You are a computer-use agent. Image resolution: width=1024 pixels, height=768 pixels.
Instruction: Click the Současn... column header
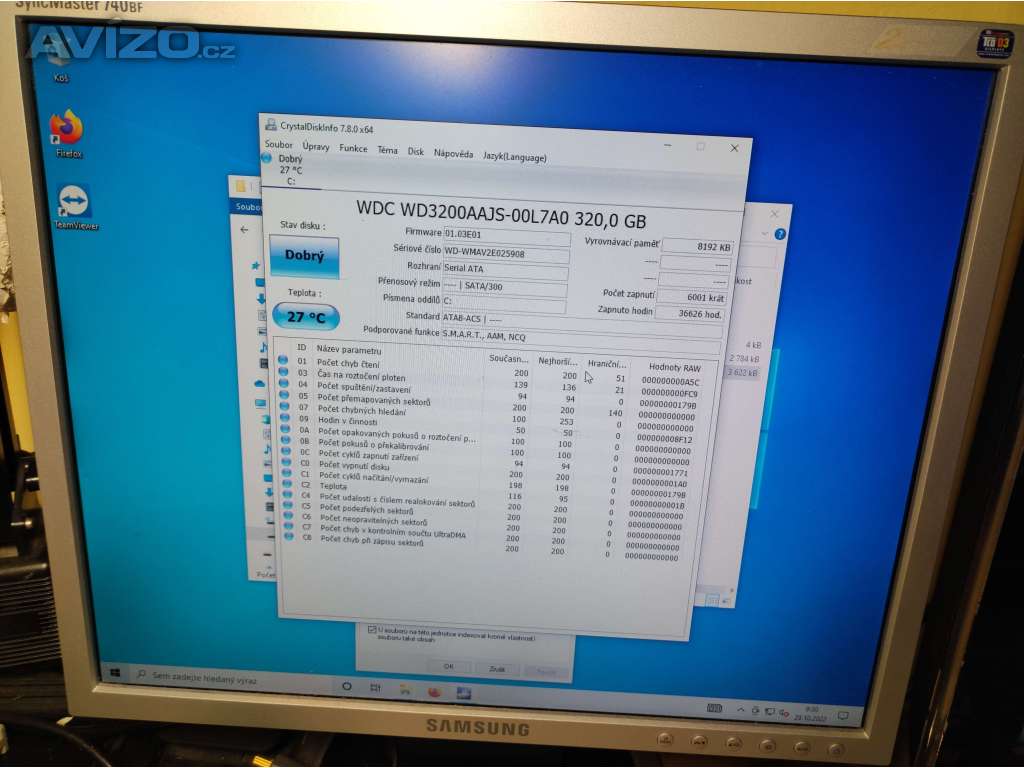[509, 359]
